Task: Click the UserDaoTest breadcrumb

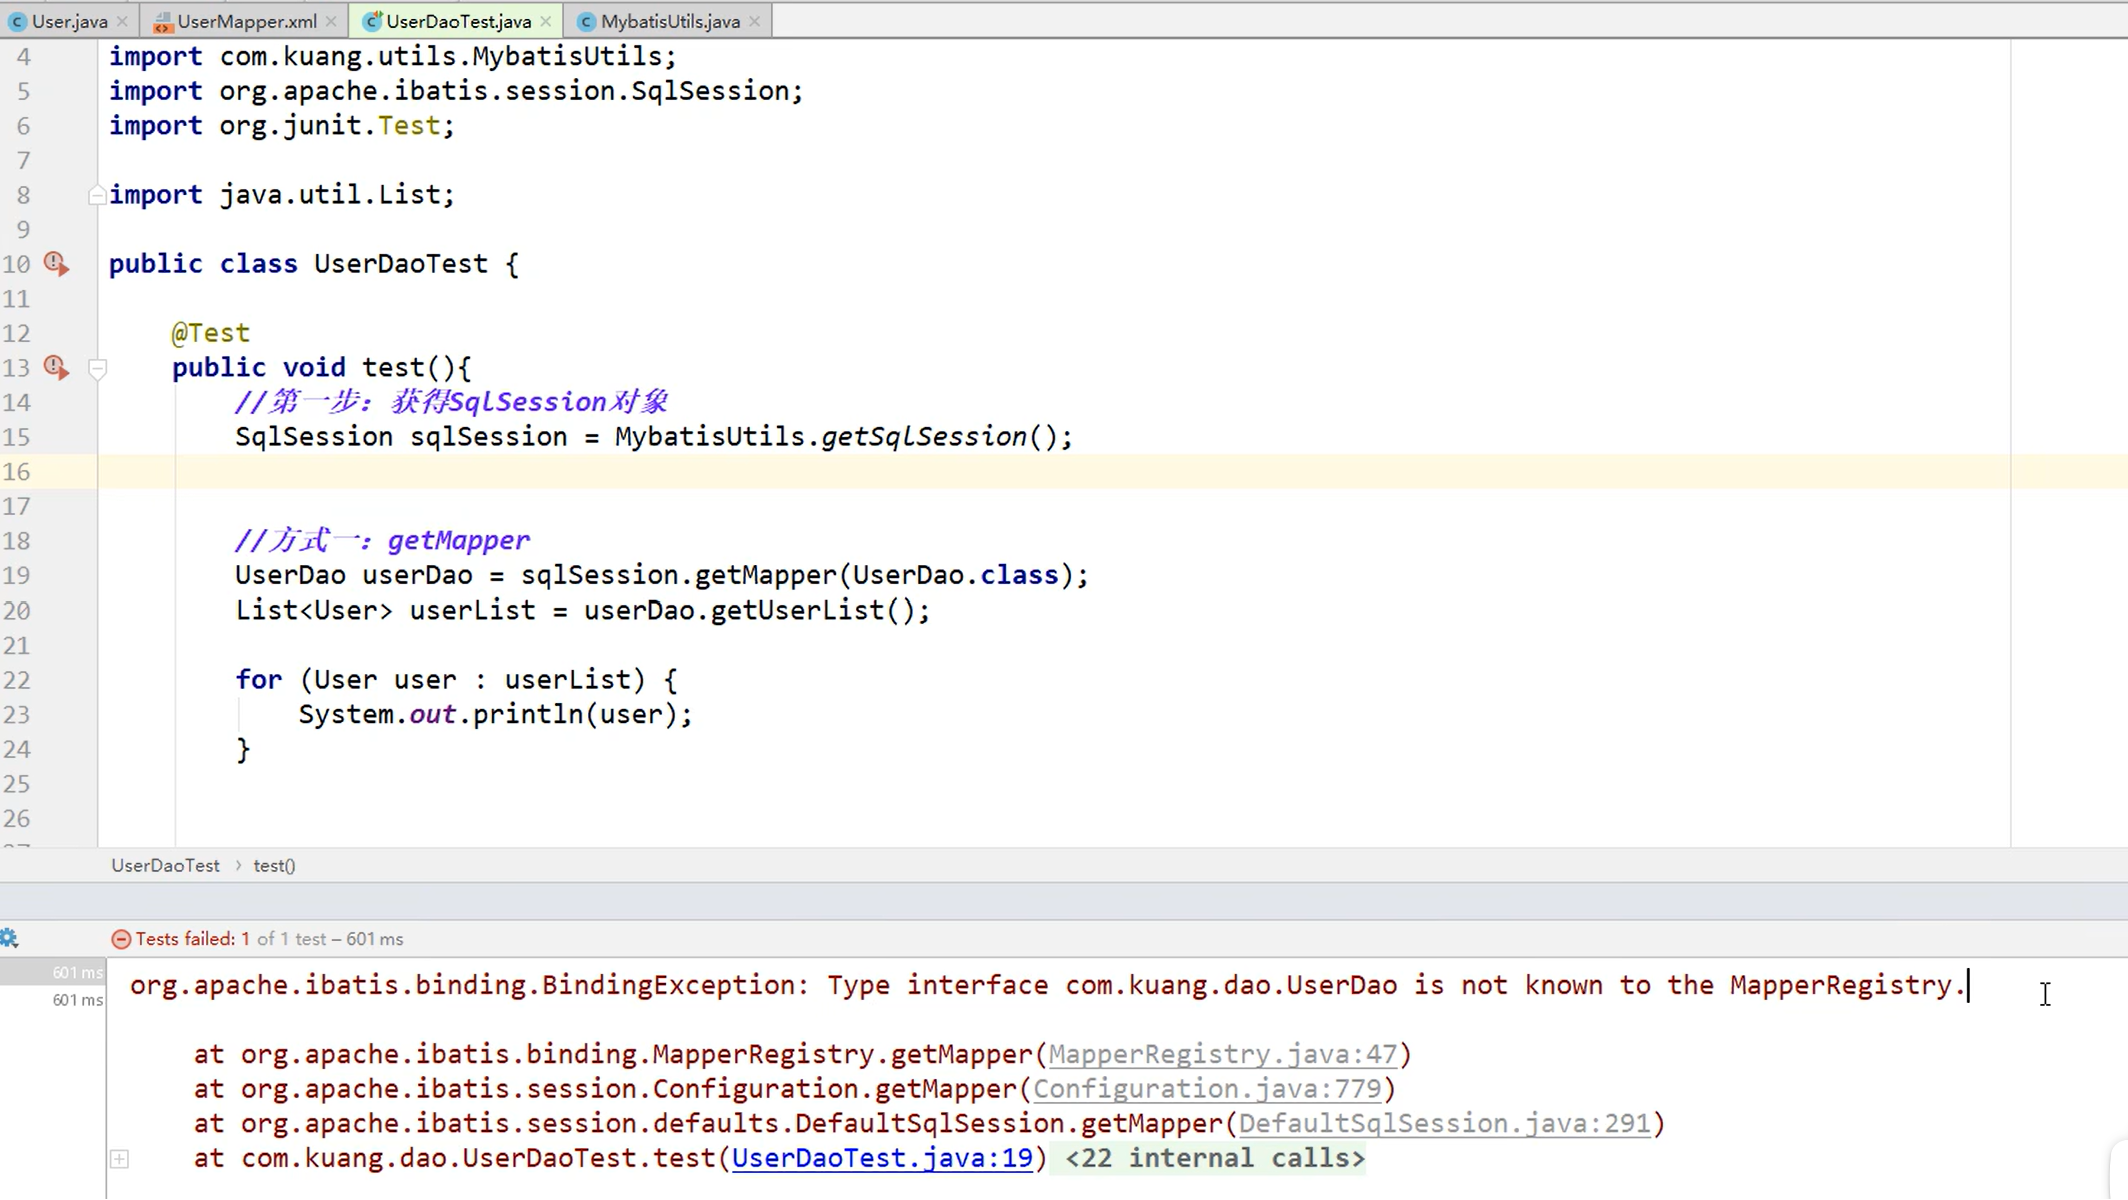Action: pos(165,866)
